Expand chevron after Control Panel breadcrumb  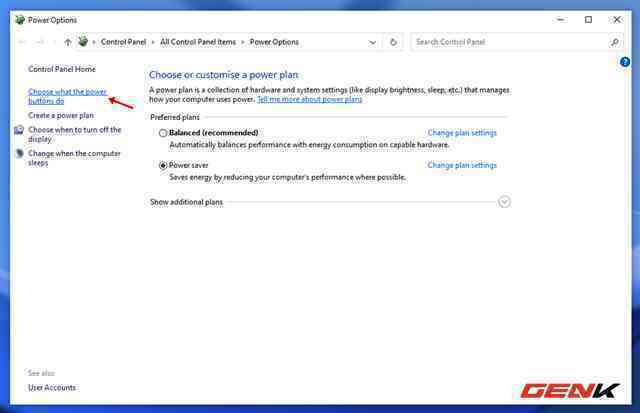point(153,42)
